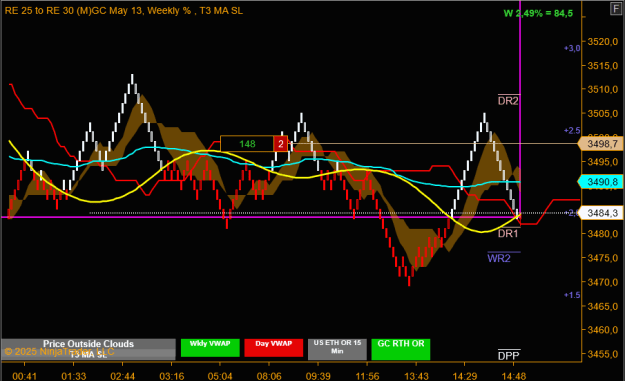The height and width of the screenshot is (381, 625).
Task: Click the 02:44 time axis label
Action: coord(122,376)
